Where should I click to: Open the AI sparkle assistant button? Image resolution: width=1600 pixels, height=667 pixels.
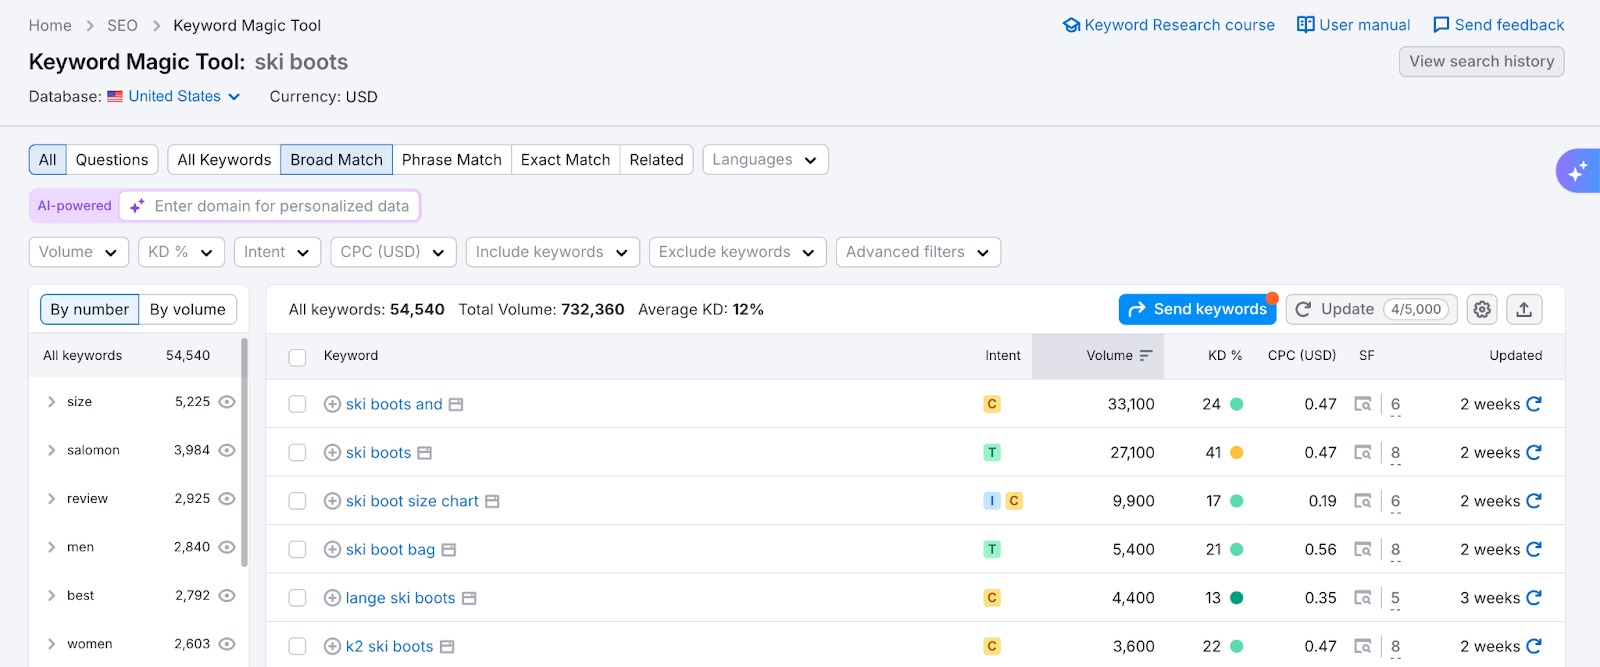(x=1577, y=171)
